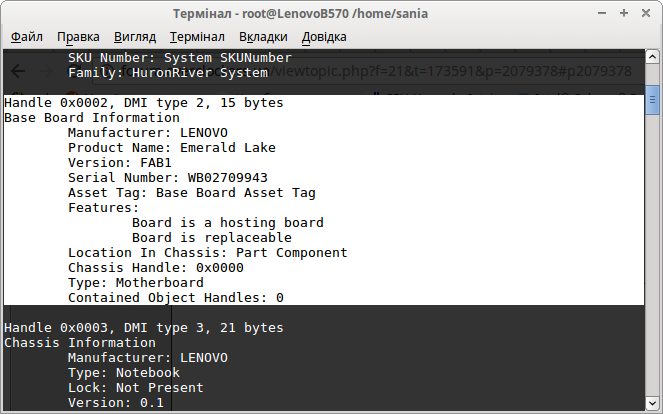Click the Type: Notebook line
The height and width of the screenshot is (414, 663).
coord(124,373)
